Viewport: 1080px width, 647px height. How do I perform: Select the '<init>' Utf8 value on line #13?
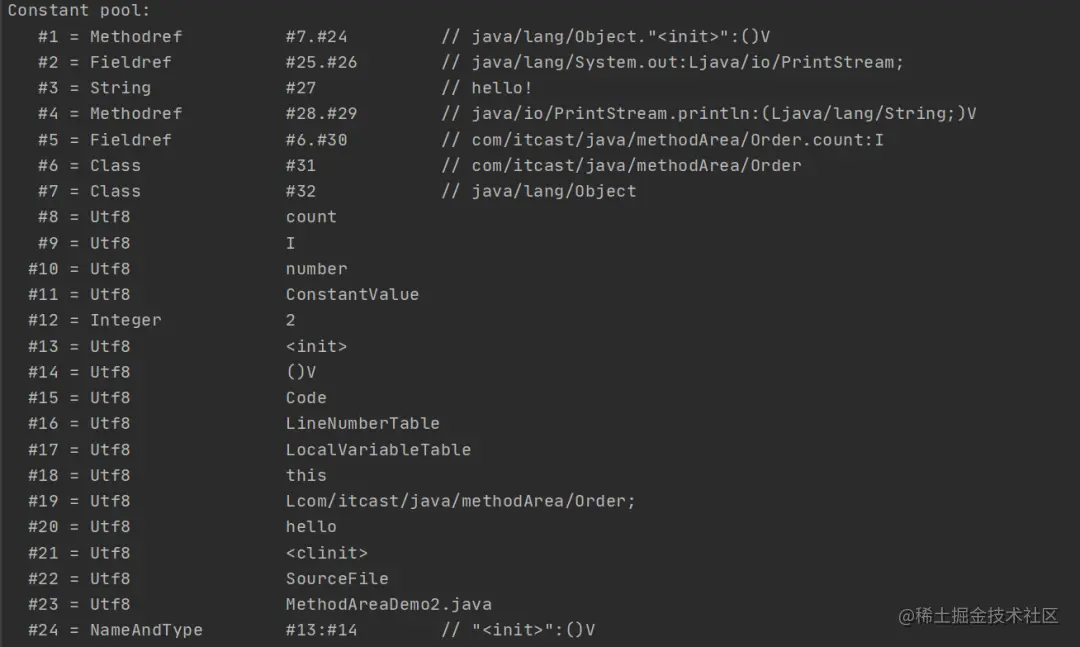(316, 346)
